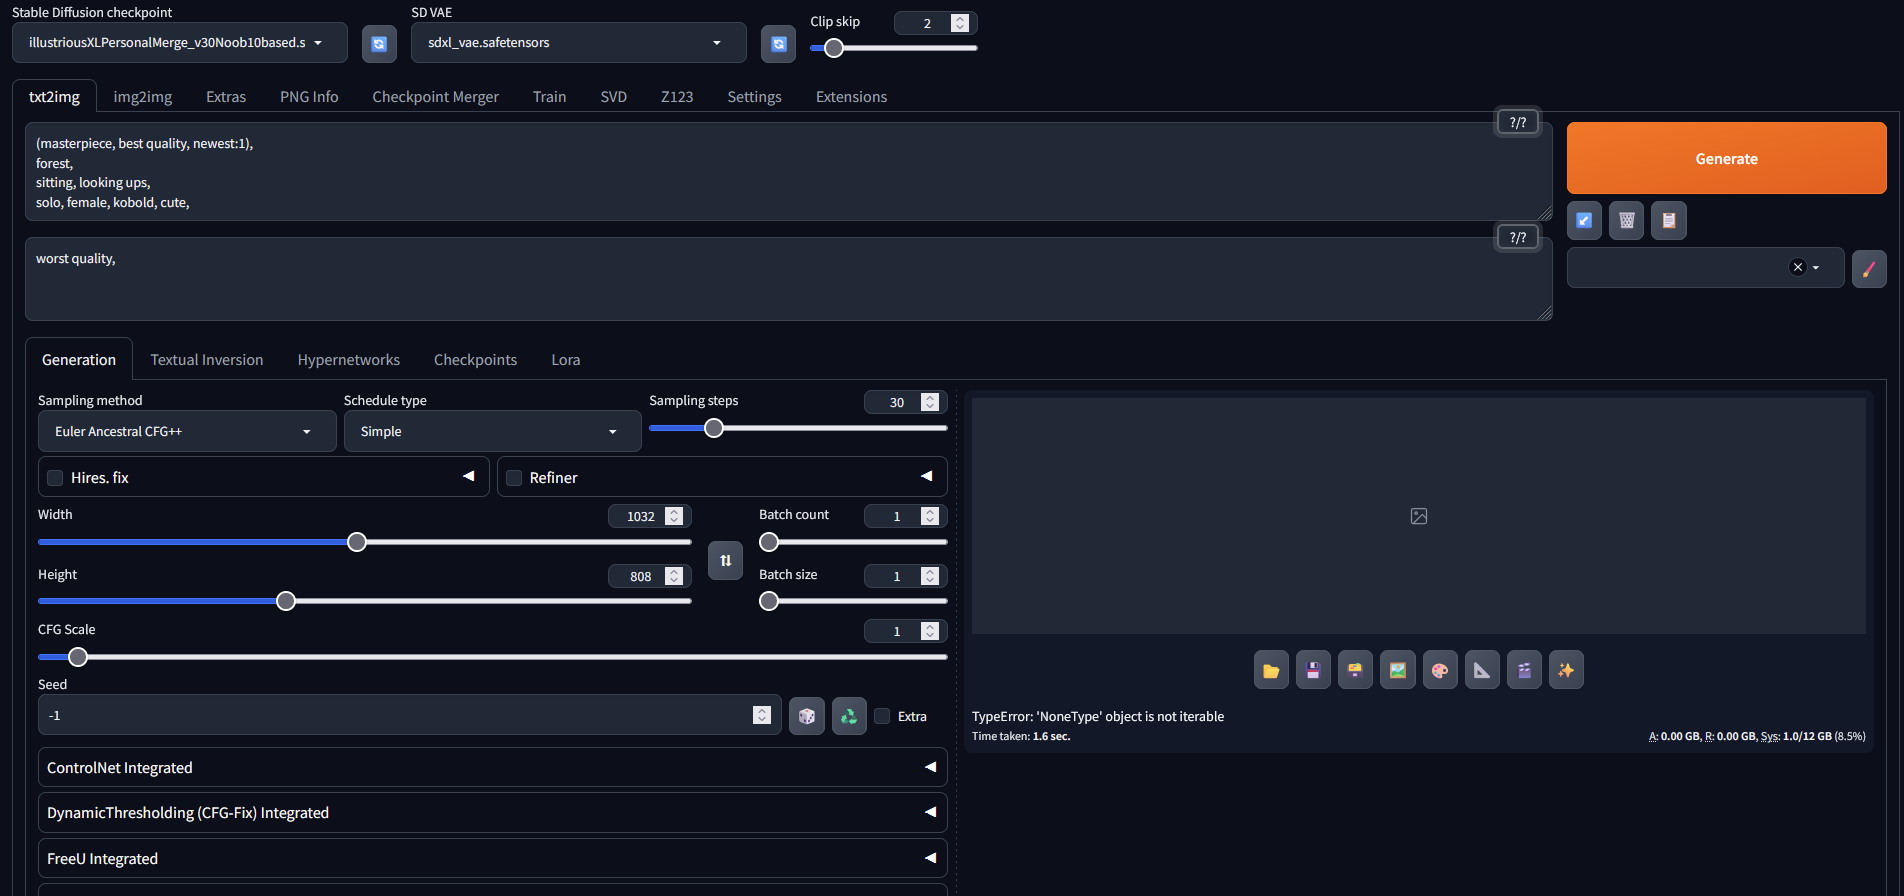Screen dimensions: 1904x896
Task: Click into the positive prompt text area
Action: click(x=788, y=172)
